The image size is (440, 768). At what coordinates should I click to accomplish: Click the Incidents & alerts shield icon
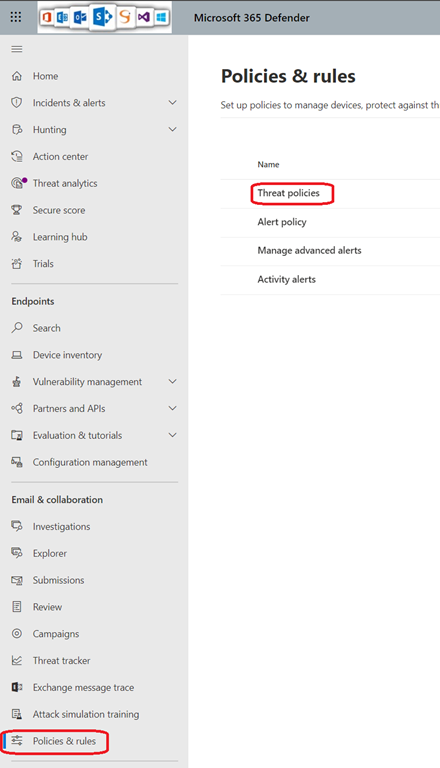17,103
